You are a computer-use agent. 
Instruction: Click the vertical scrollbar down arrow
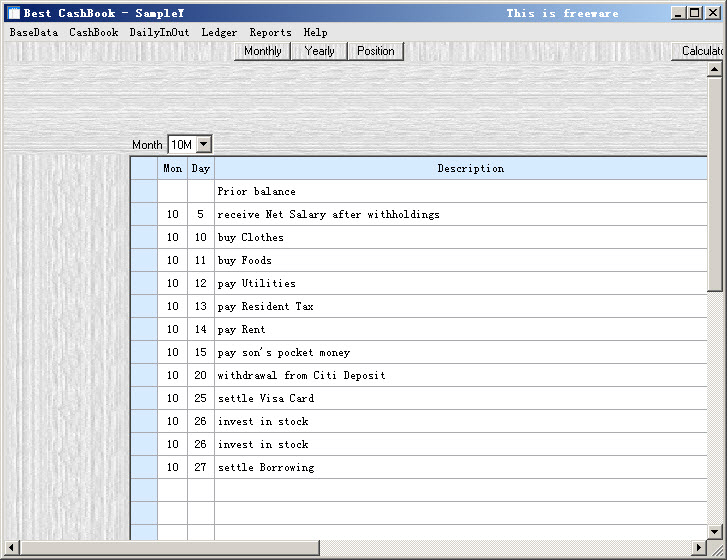[x=714, y=532]
